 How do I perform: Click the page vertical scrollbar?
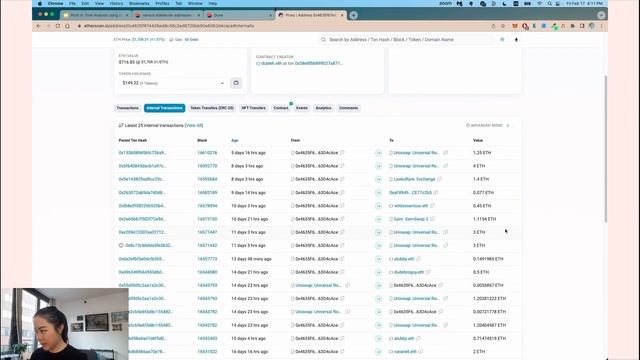606,149
